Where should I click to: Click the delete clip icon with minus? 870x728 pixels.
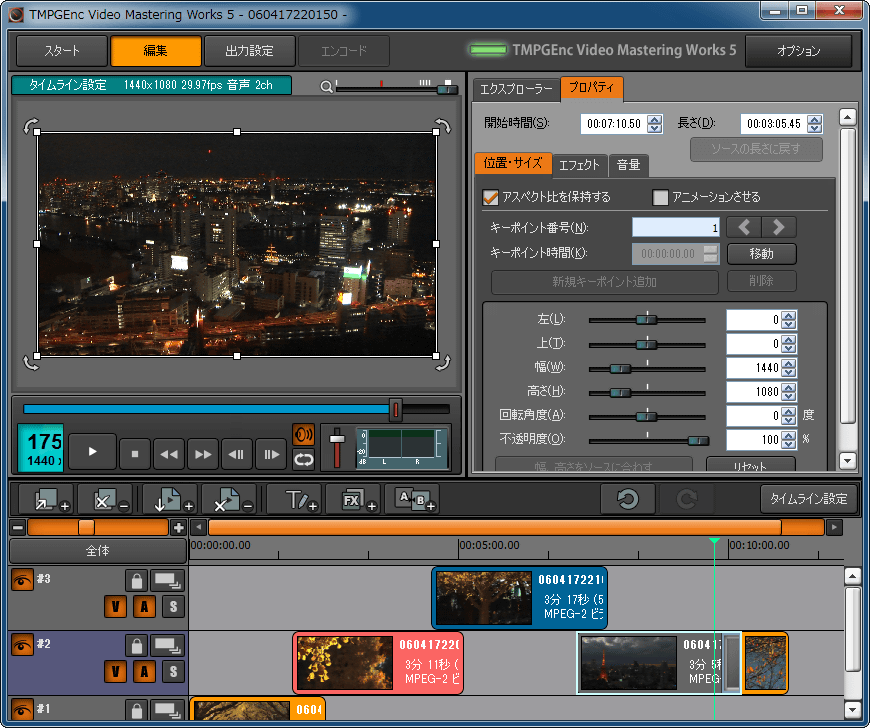pos(229,499)
